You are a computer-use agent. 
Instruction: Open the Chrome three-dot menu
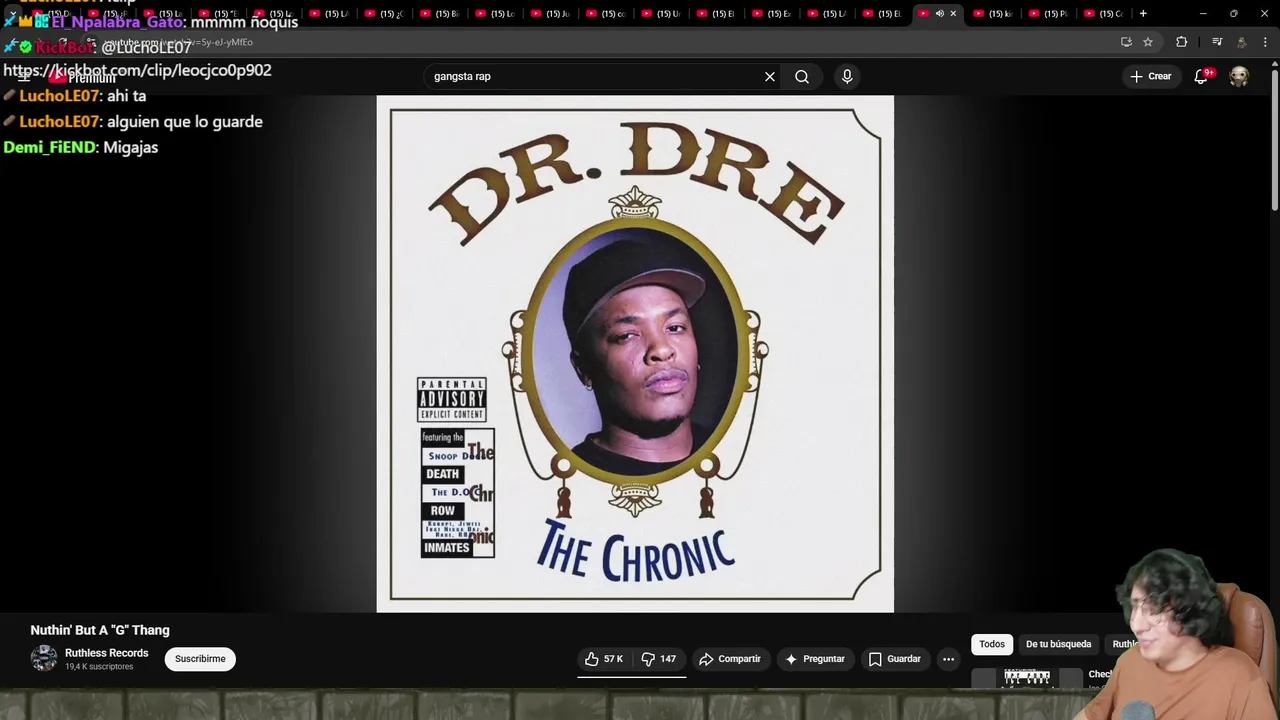[1265, 42]
